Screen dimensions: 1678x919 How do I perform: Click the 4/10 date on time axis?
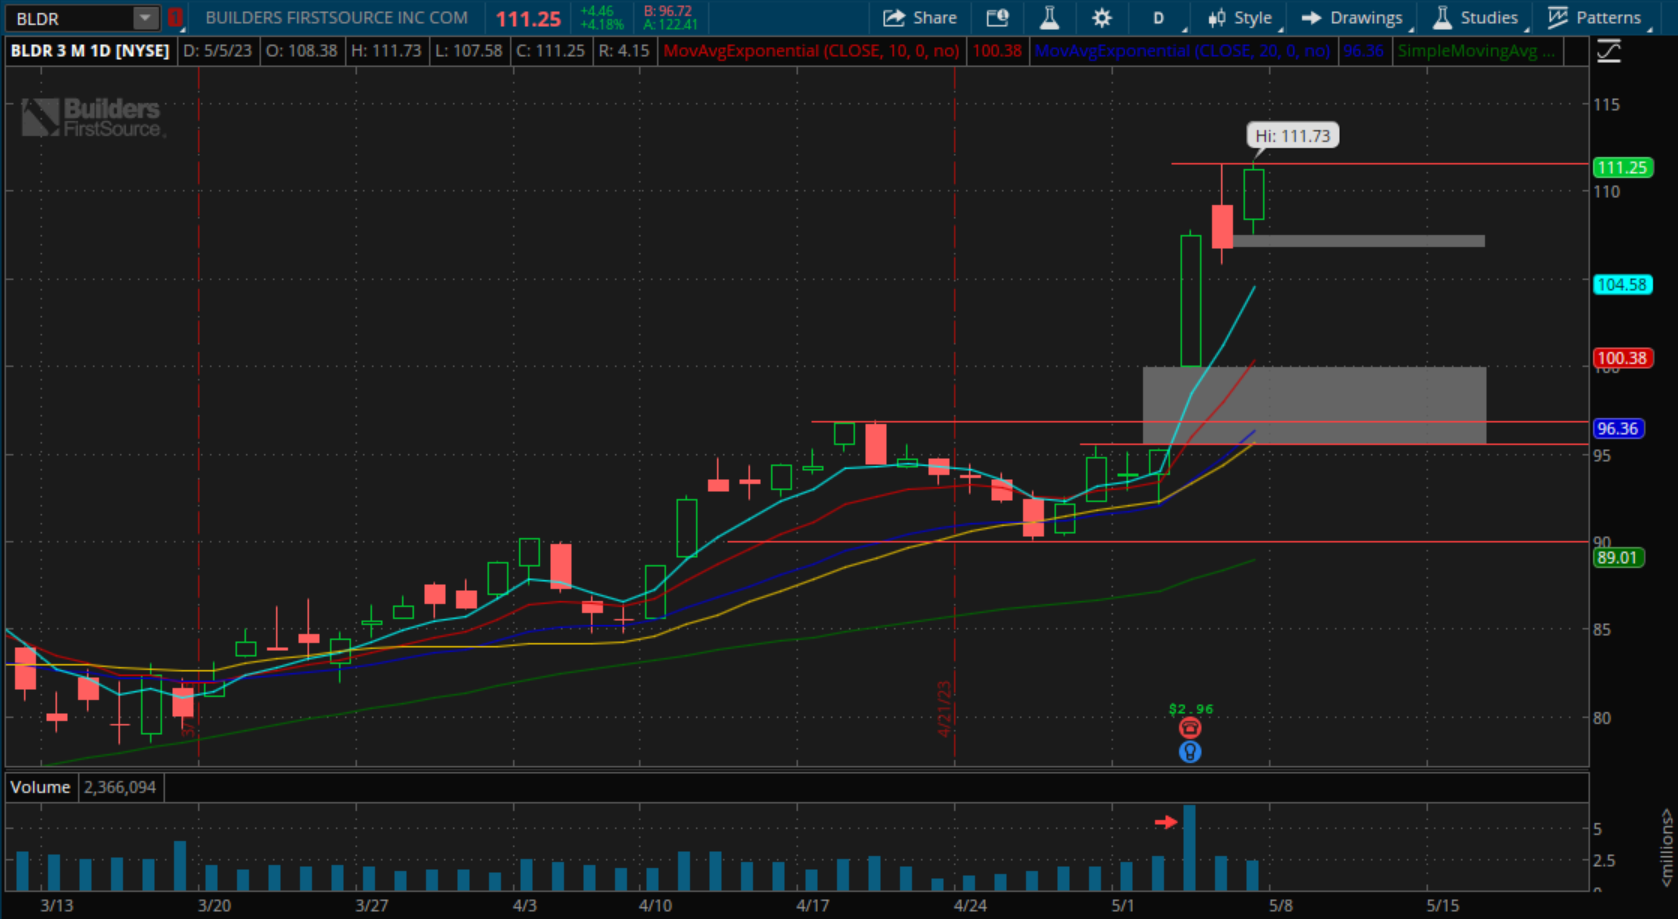[655, 905]
